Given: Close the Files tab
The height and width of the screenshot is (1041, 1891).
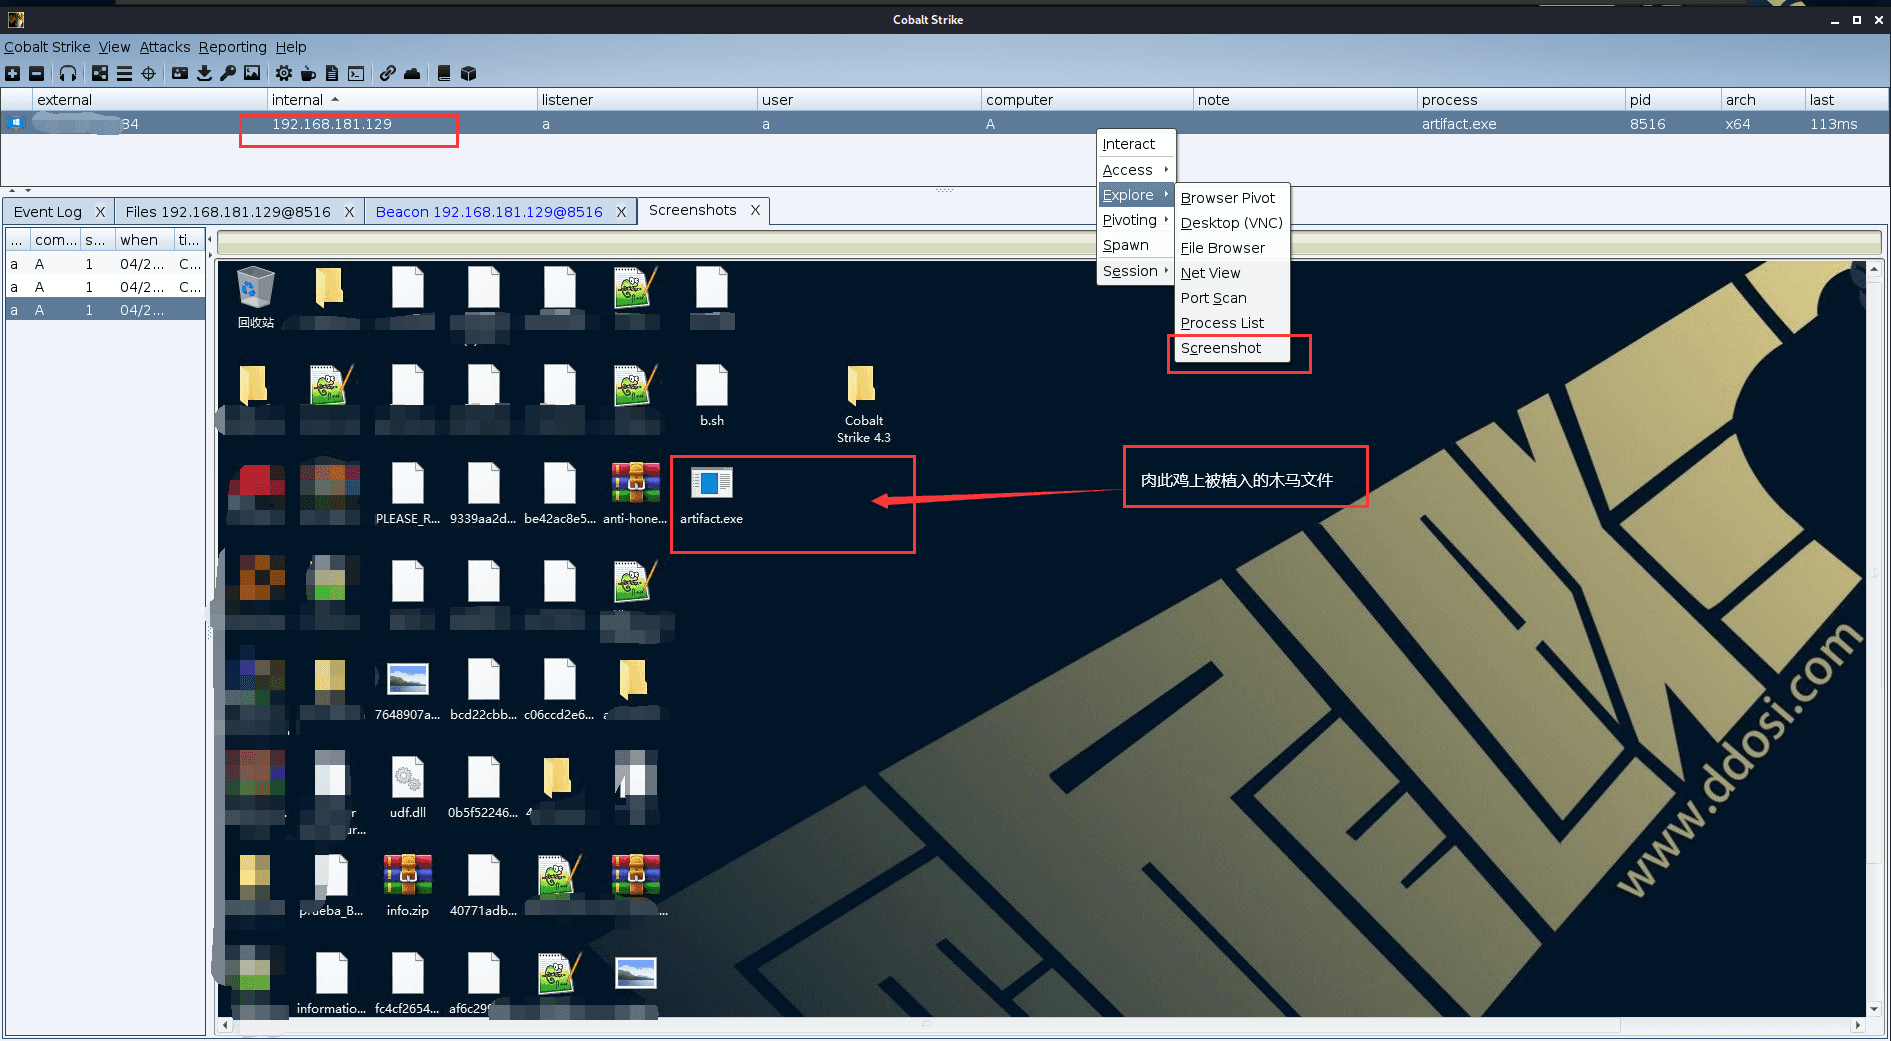Looking at the screenshot, I should [349, 212].
